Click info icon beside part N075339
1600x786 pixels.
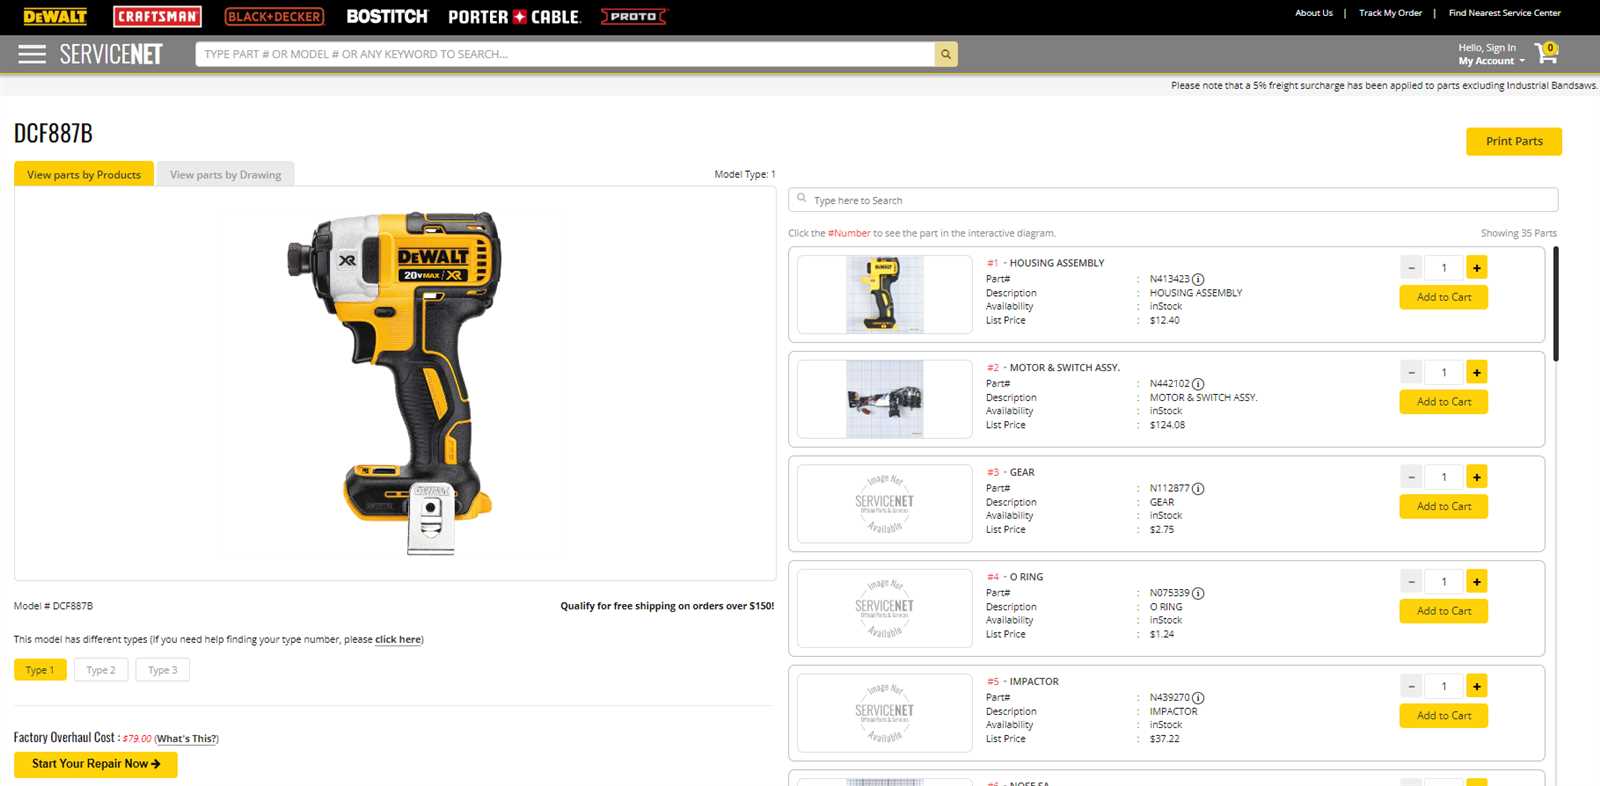click(x=1198, y=593)
